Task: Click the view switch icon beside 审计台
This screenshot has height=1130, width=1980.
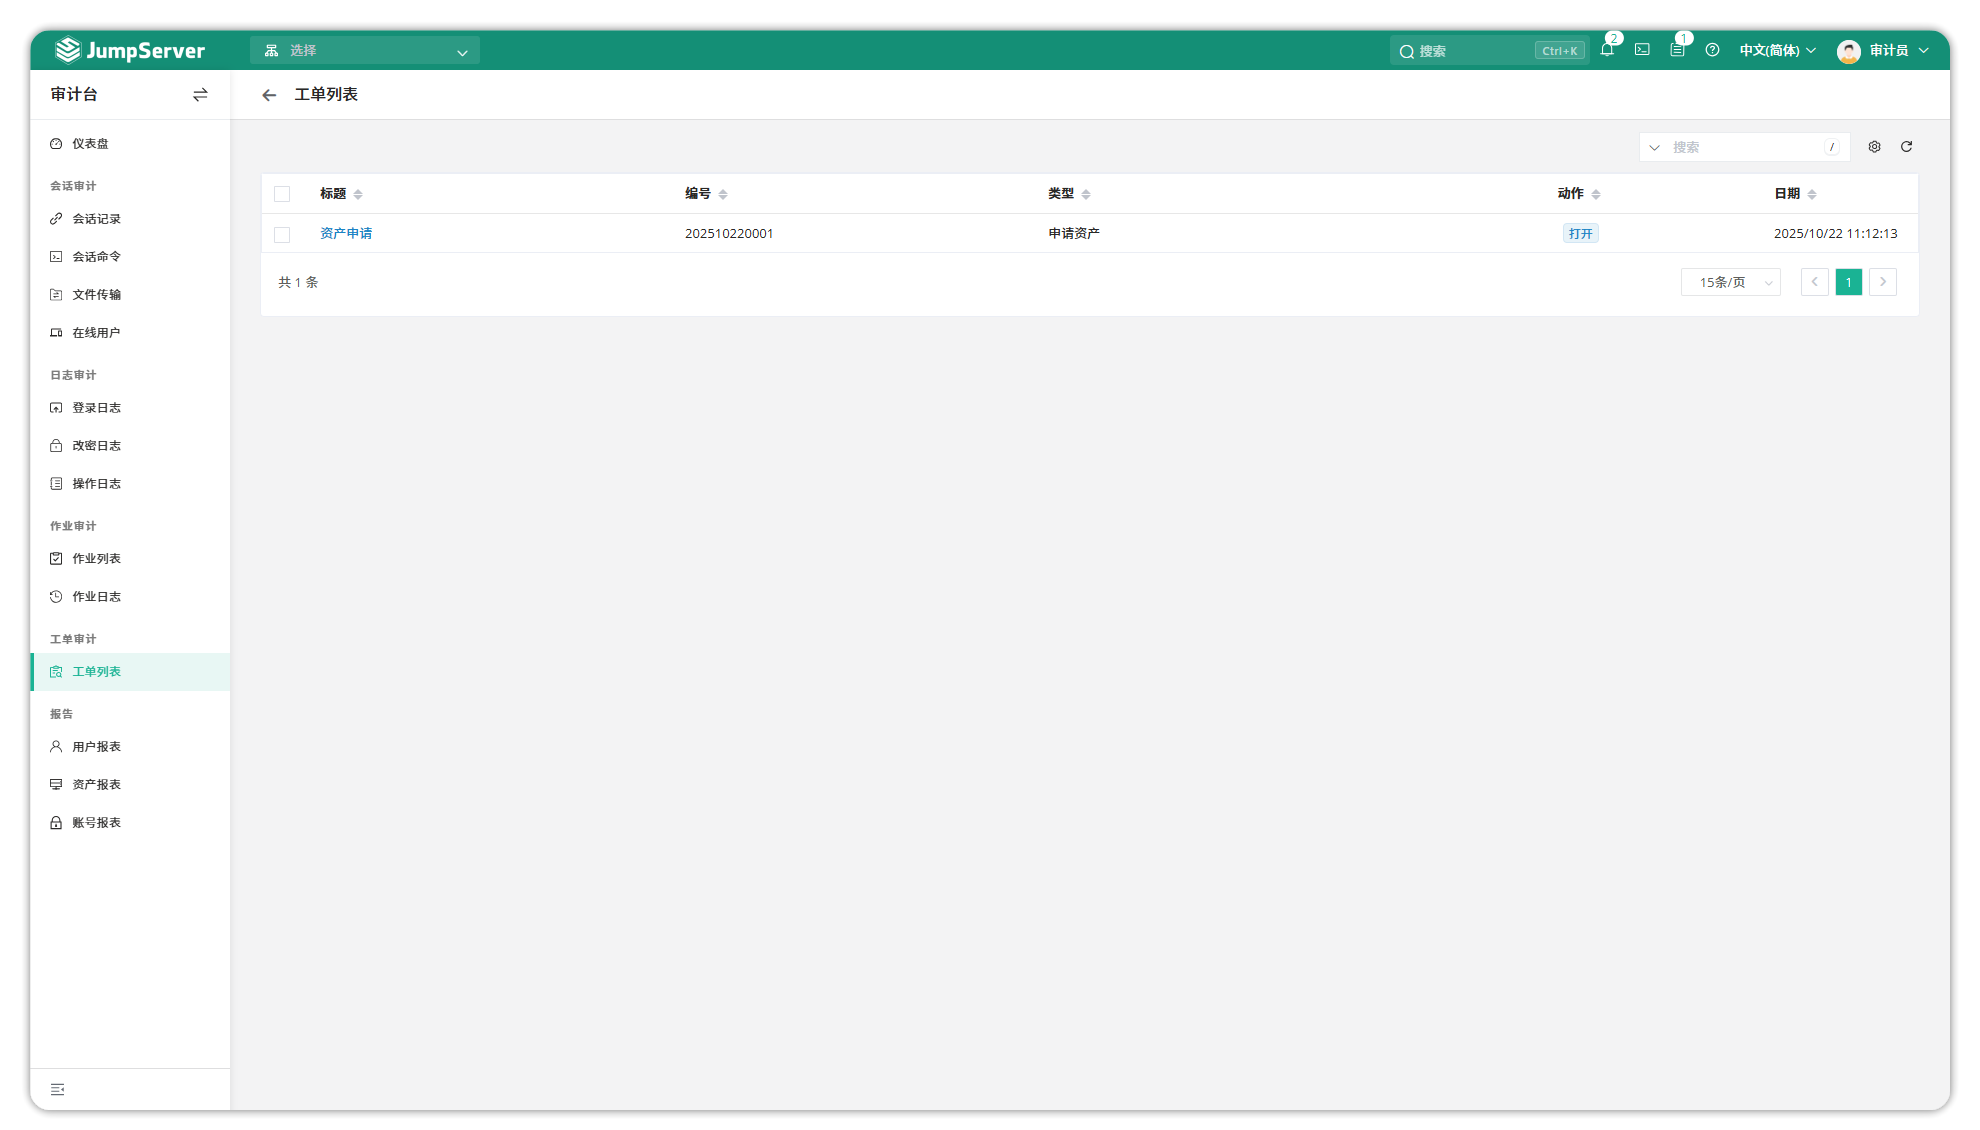Action: coord(200,95)
